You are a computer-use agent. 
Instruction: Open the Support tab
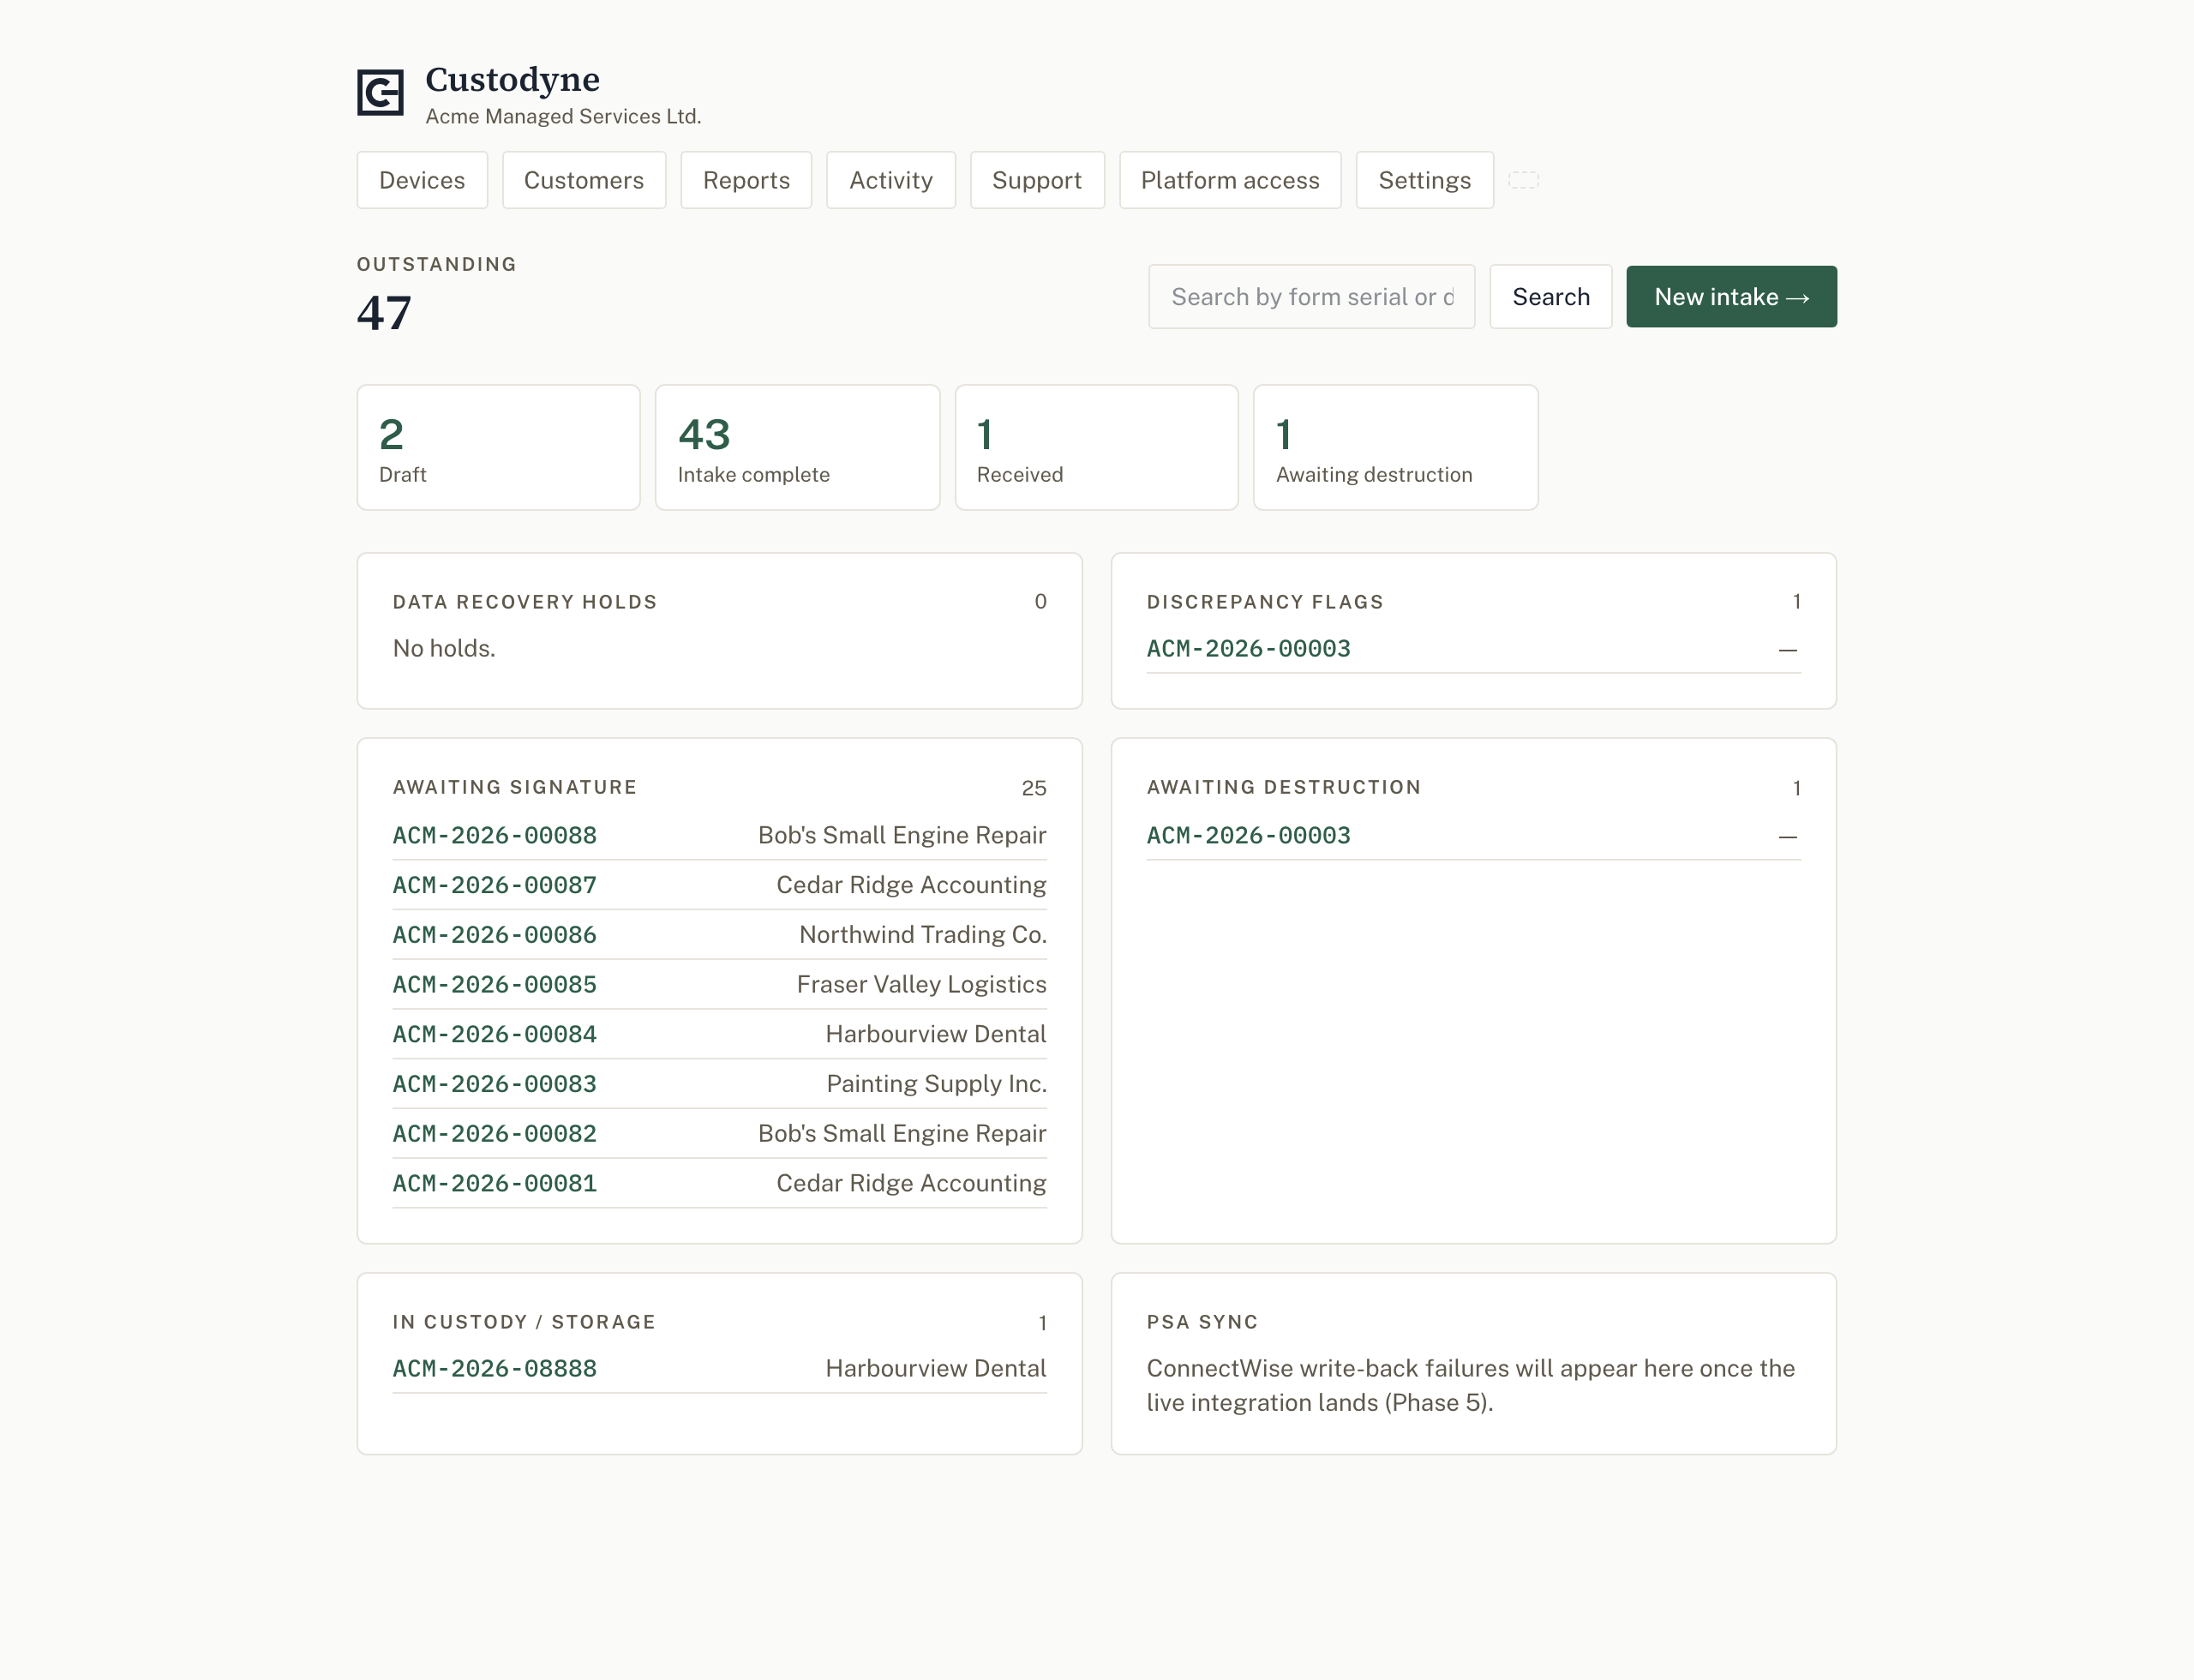click(x=1037, y=180)
